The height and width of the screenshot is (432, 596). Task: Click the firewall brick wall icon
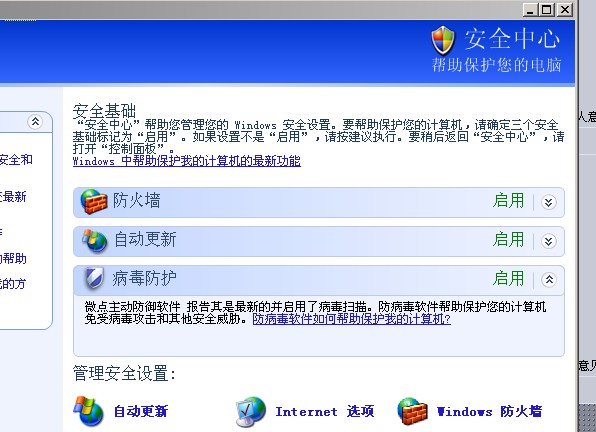click(x=94, y=201)
